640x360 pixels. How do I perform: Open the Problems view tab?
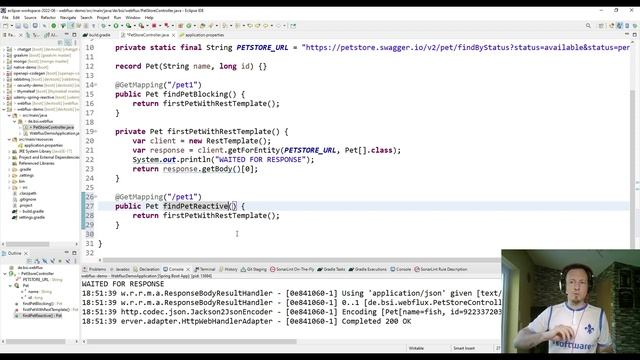95,269
